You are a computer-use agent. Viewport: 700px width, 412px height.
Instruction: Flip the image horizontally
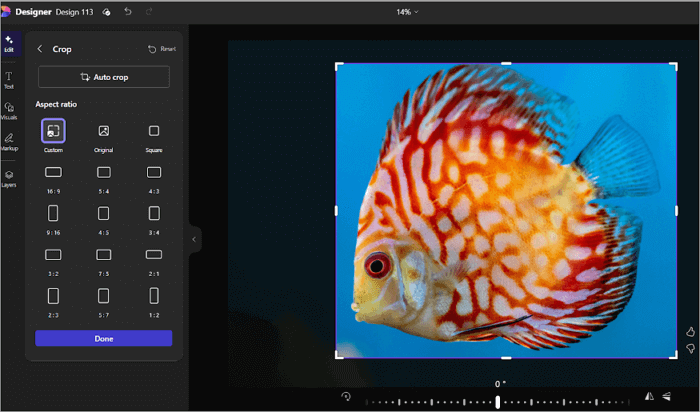point(649,397)
